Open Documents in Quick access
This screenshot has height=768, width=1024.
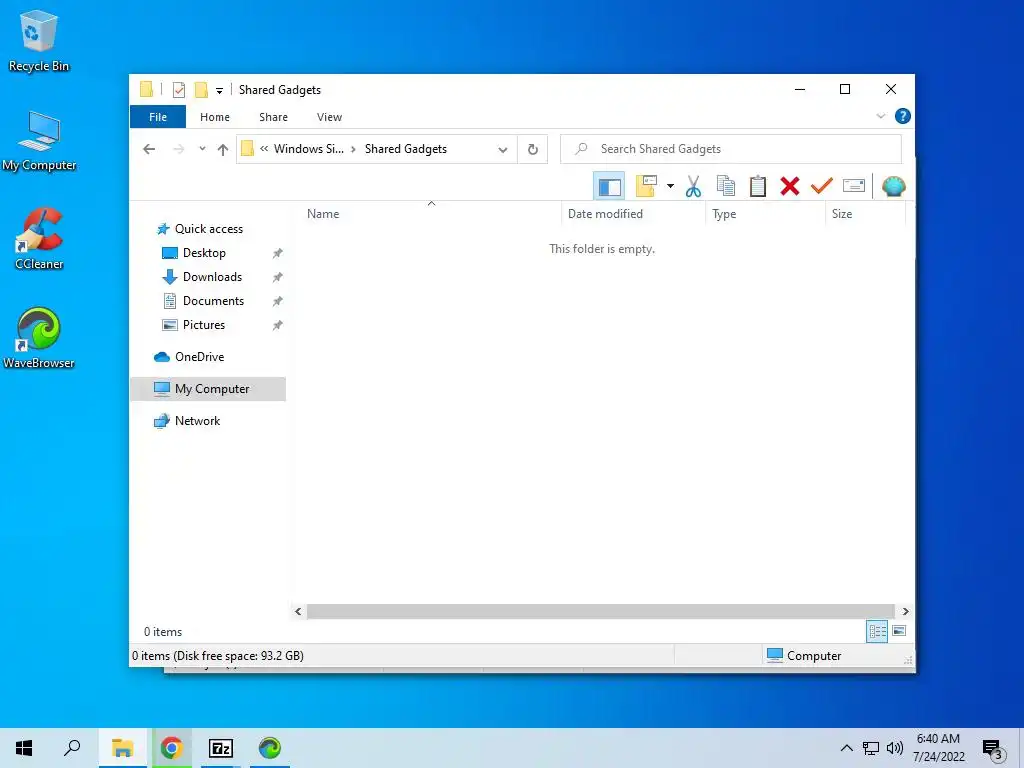coord(213,301)
